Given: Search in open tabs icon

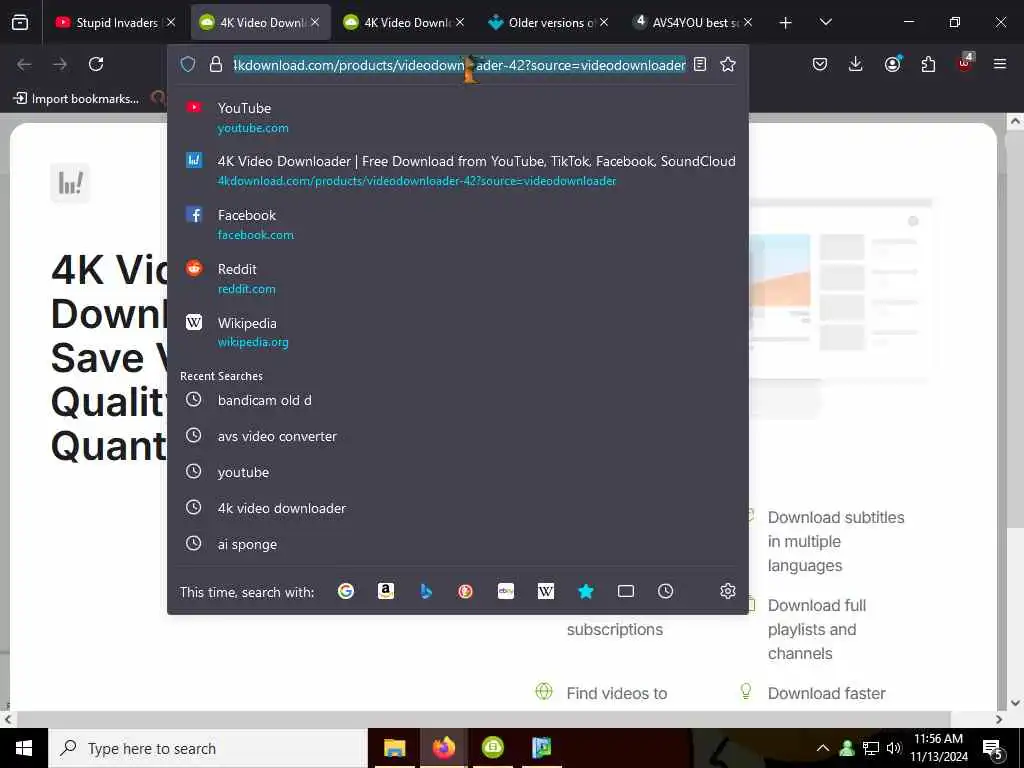Looking at the screenshot, I should click(626, 592).
